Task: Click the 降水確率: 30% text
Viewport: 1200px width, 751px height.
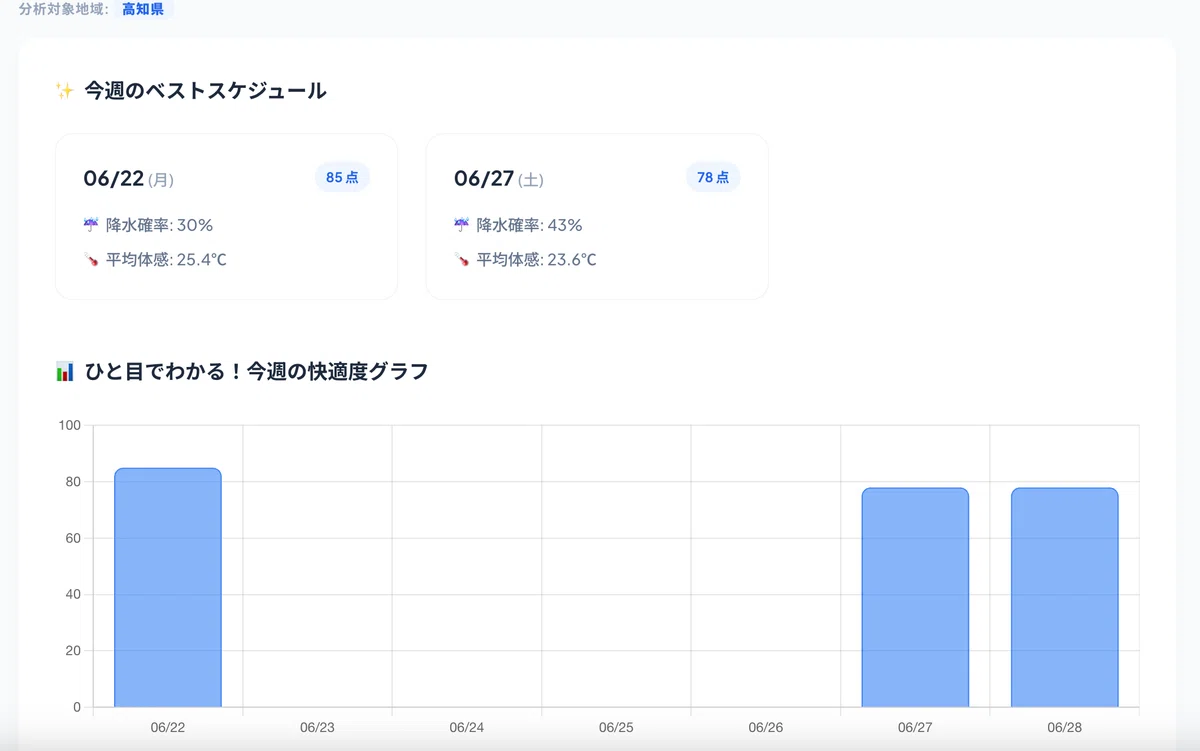Action: [x=159, y=225]
